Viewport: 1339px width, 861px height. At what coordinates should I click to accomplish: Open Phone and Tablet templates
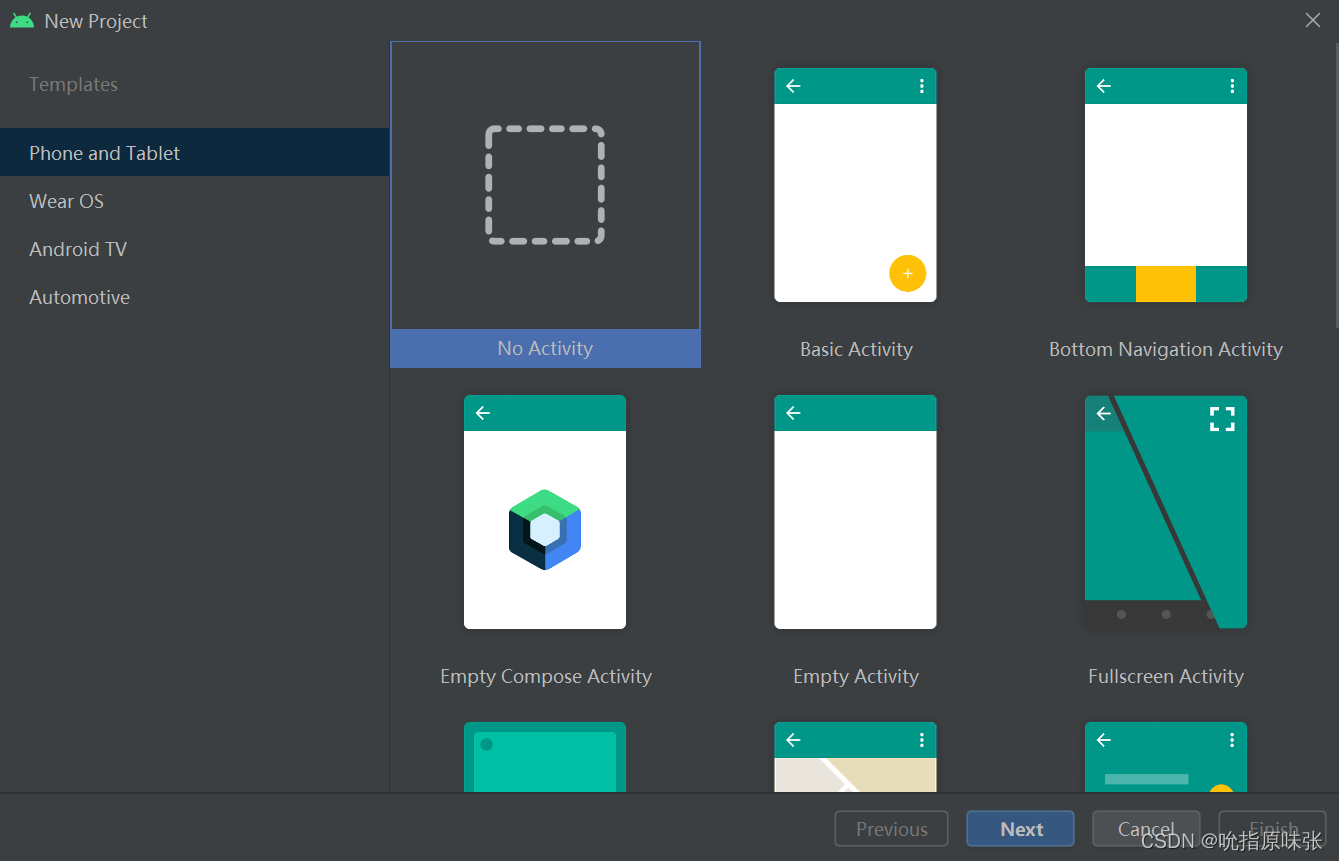(x=194, y=153)
